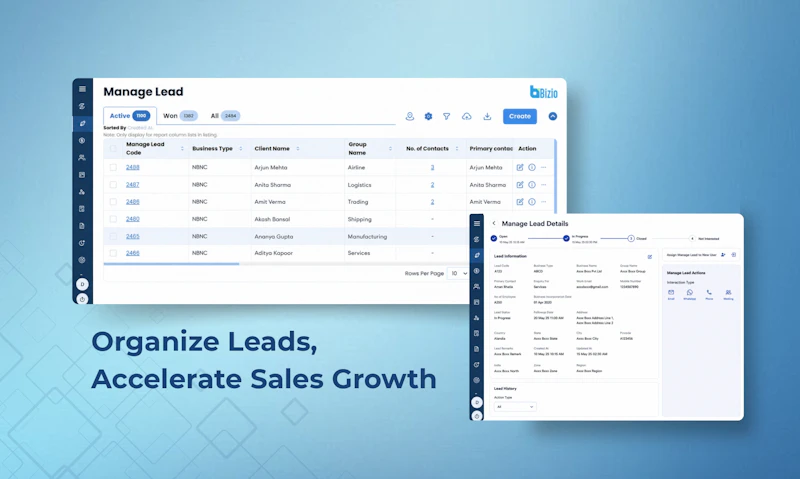Sort by Group Name column
The image size is (800, 479).
[x=390, y=148]
